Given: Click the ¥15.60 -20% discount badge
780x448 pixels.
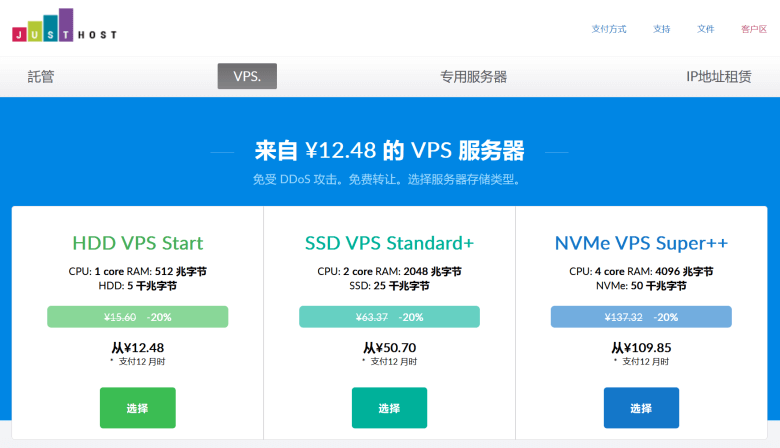Looking at the screenshot, I should pos(138,317).
